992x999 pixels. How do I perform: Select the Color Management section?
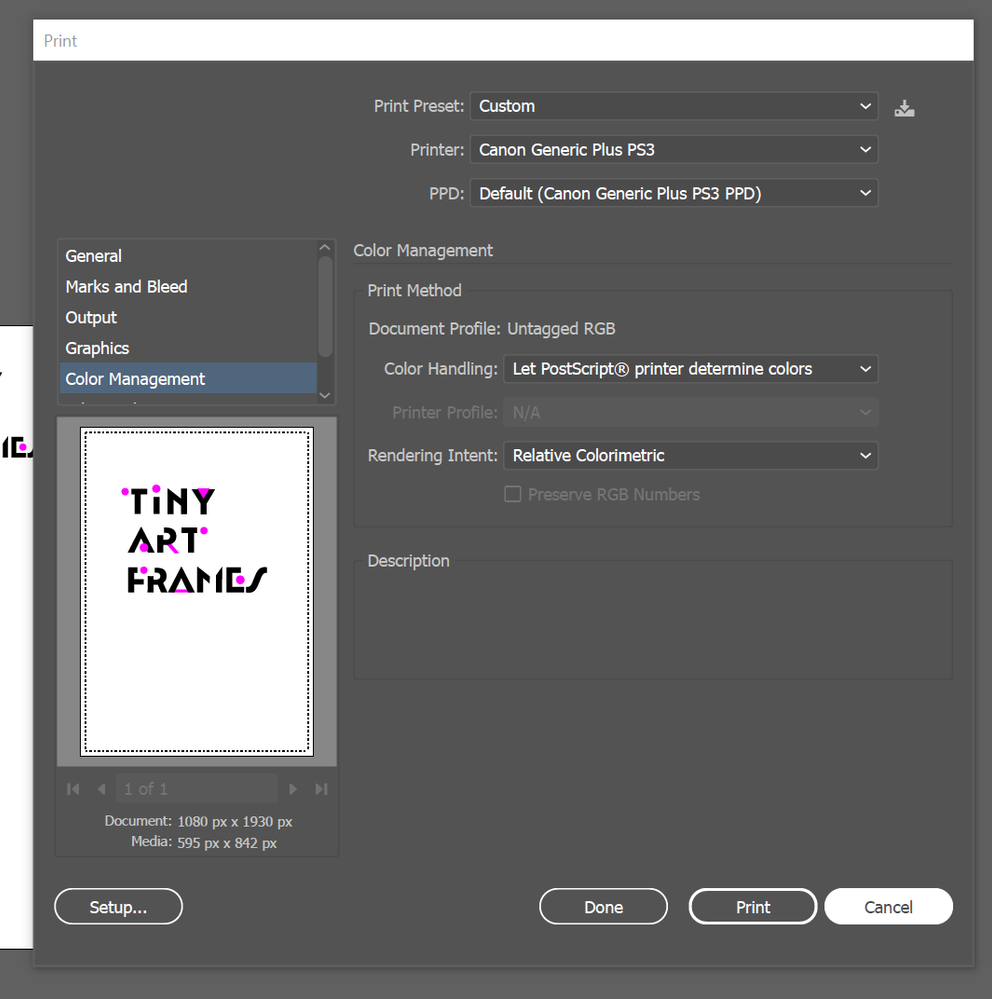tap(135, 378)
